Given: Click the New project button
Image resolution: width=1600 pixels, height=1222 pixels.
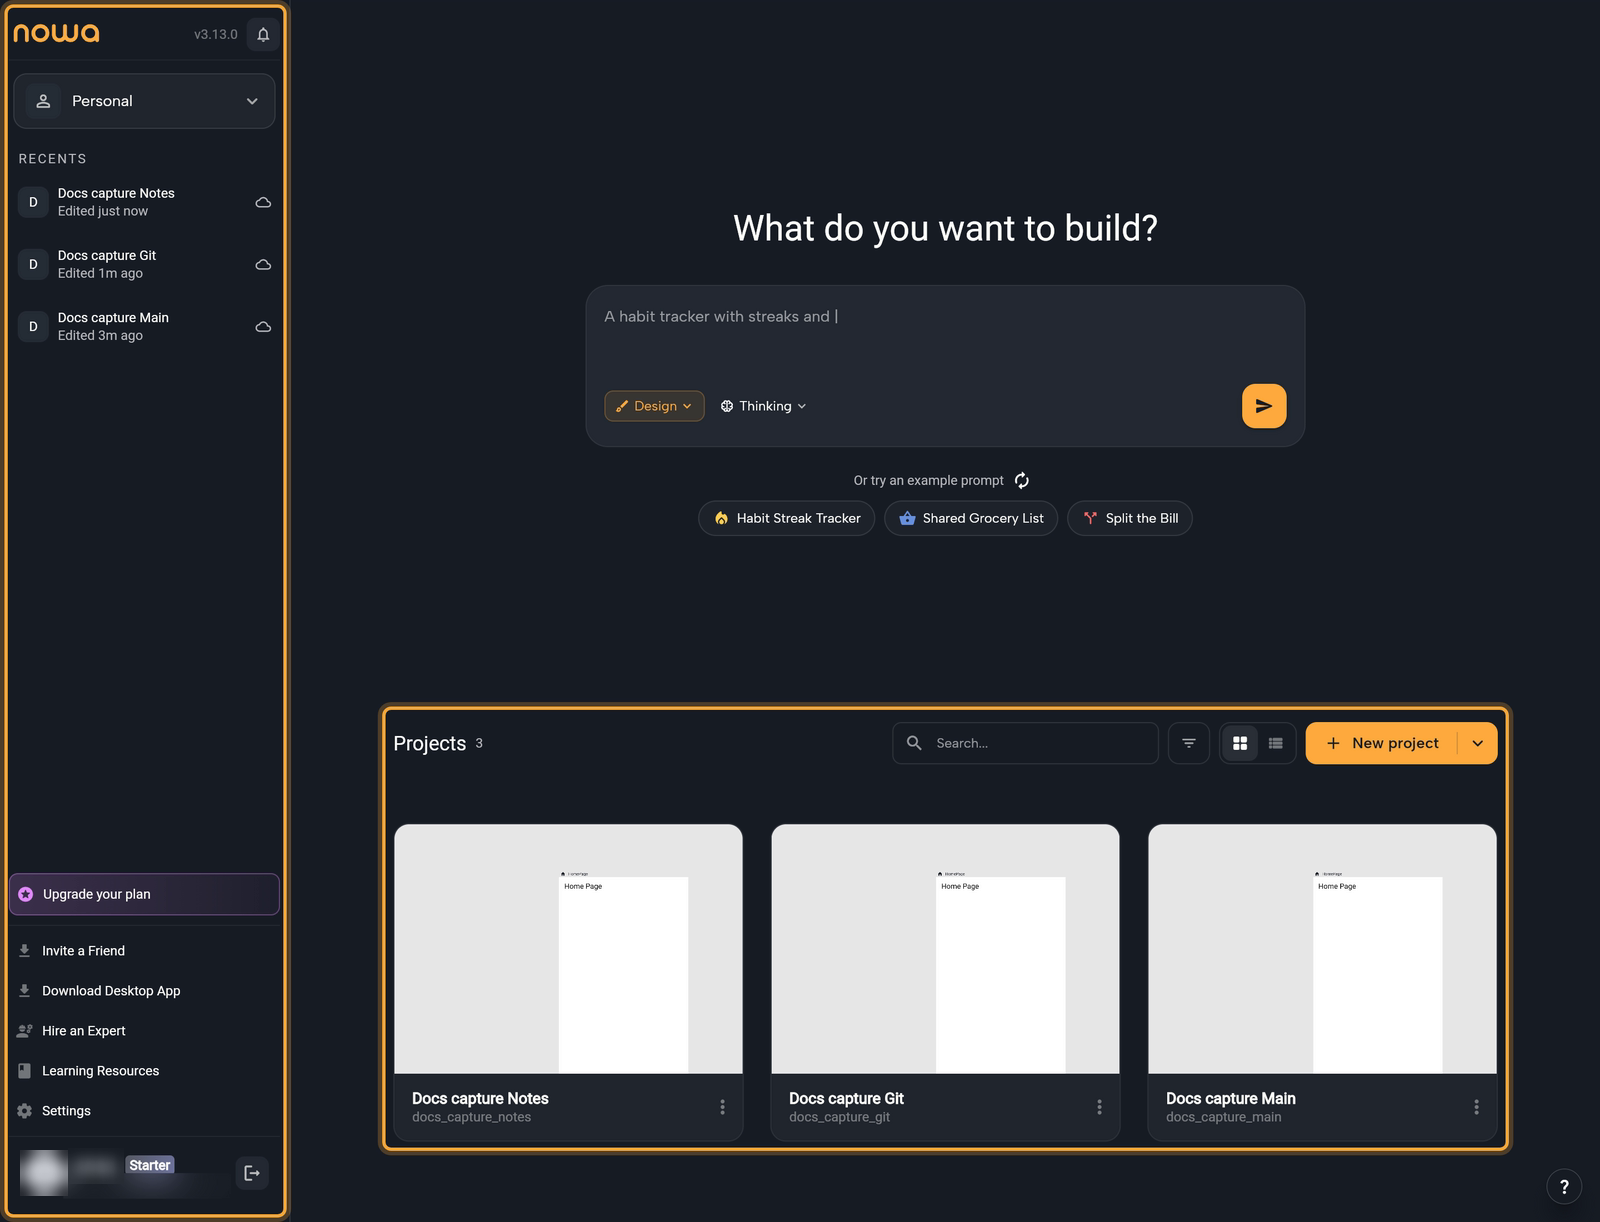Looking at the screenshot, I should (x=1382, y=743).
